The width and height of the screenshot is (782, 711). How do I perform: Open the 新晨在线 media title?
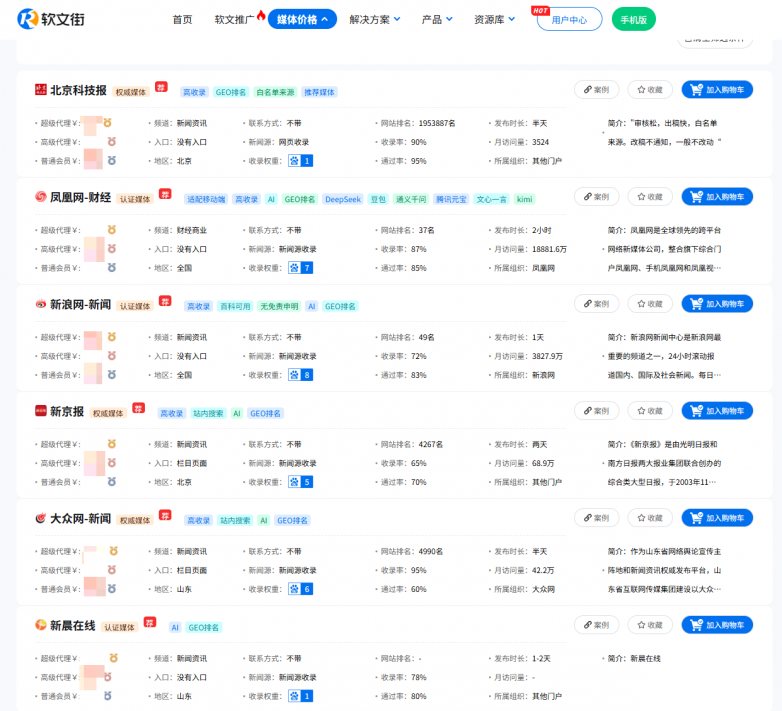(x=73, y=625)
